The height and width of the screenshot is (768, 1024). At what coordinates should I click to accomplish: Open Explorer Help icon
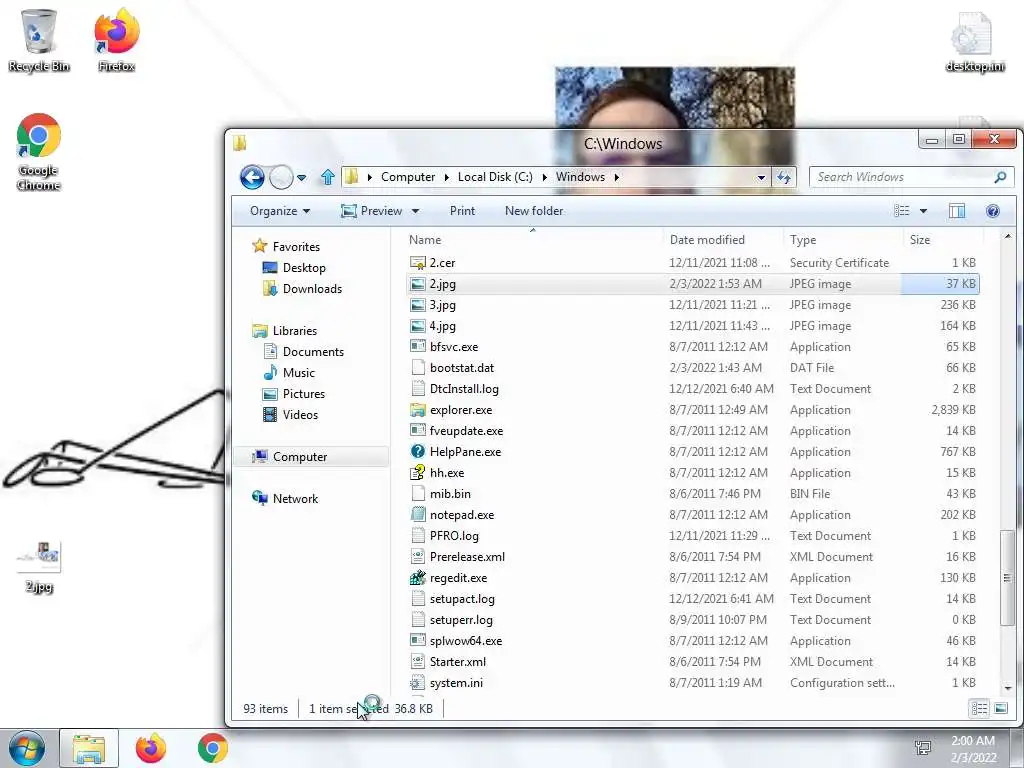tap(993, 210)
